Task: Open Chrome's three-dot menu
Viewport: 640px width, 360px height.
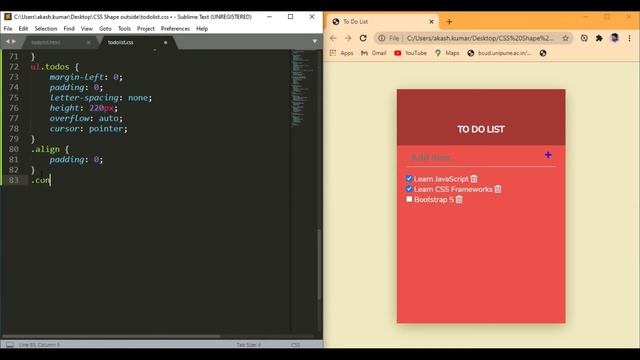Action: tap(629, 38)
